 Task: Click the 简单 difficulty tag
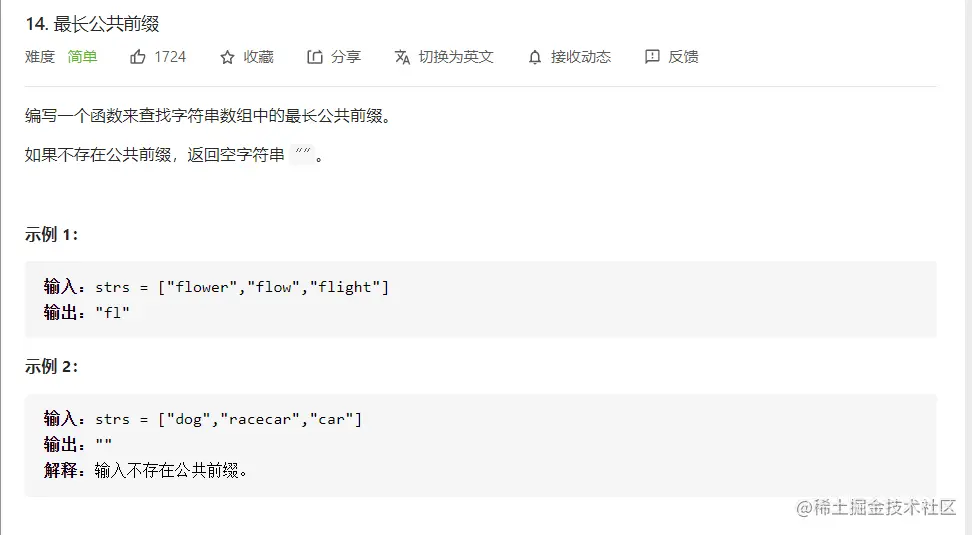83,57
